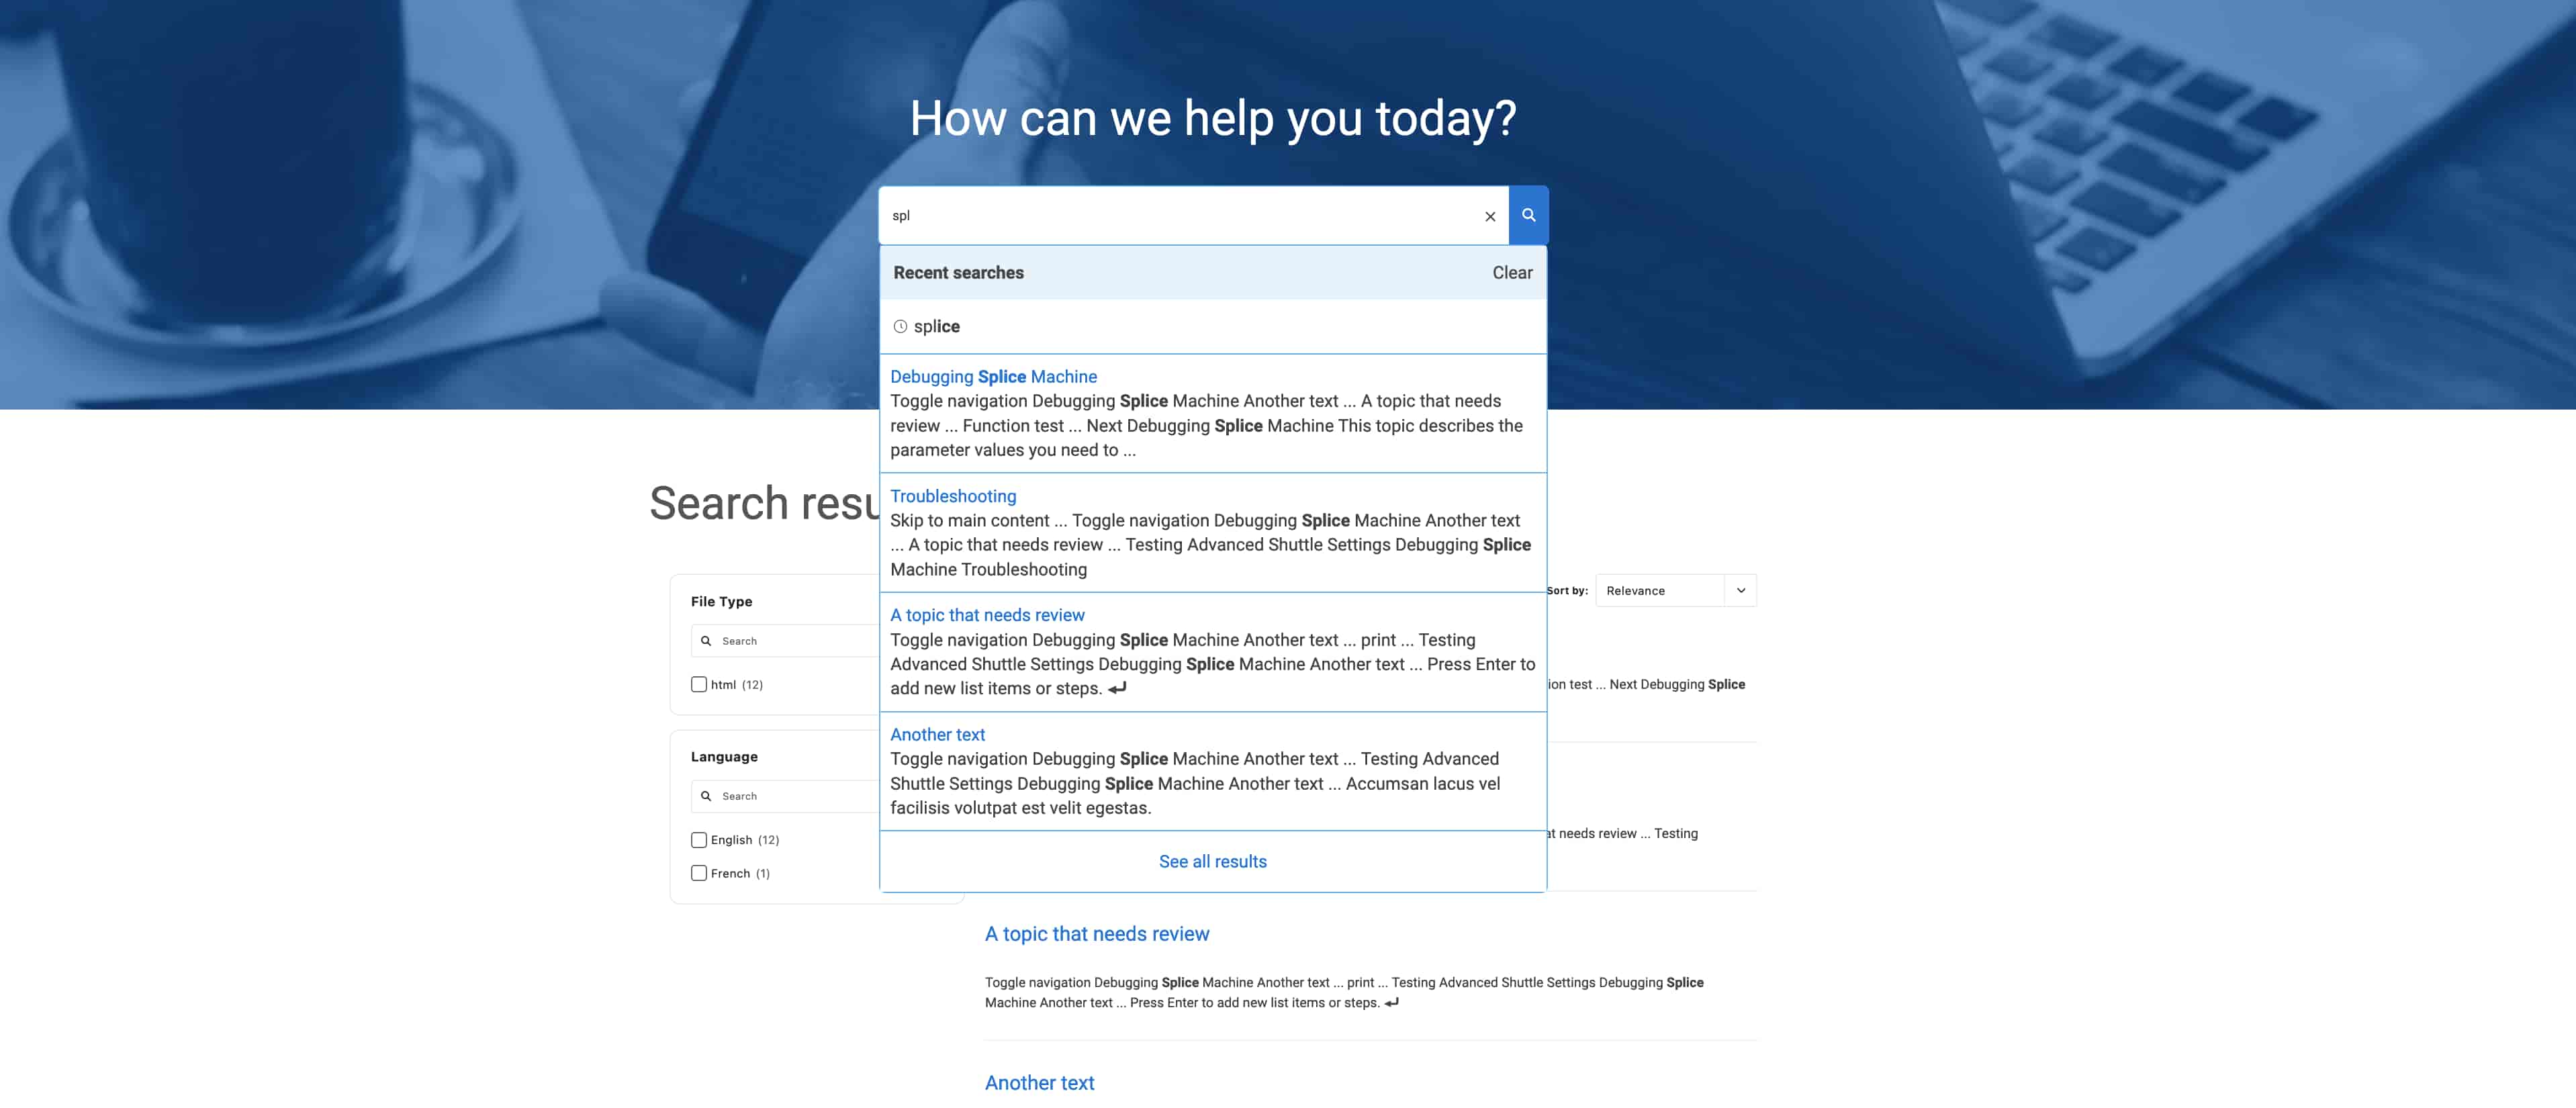
Task: Click the blue magnifier search button
Action: tap(1528, 215)
